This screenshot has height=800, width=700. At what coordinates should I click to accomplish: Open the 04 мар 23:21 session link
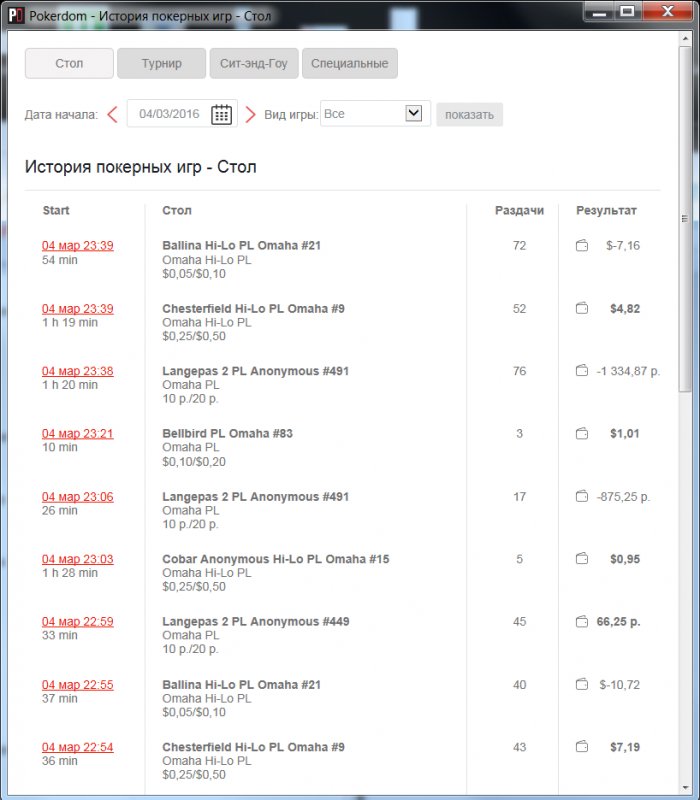[78, 433]
